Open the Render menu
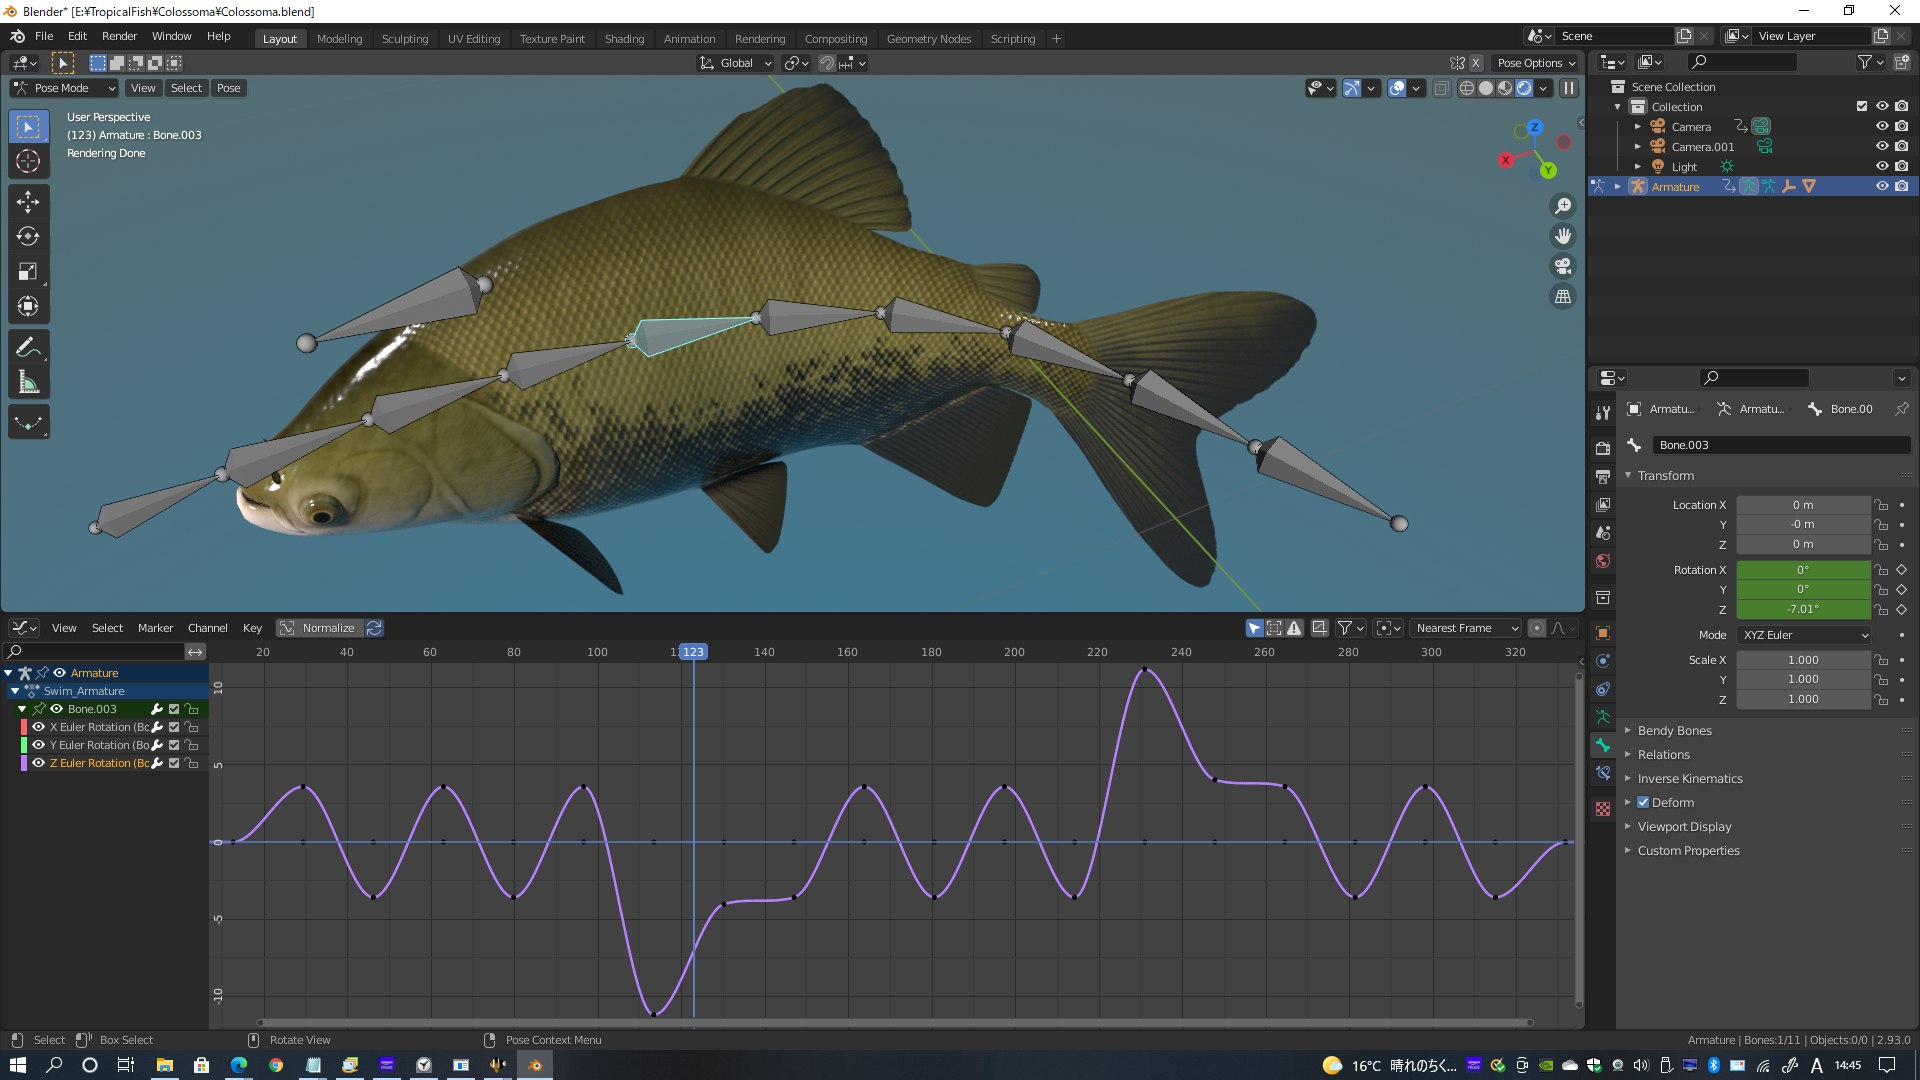Screen dimensions: 1920x1080 119,36
